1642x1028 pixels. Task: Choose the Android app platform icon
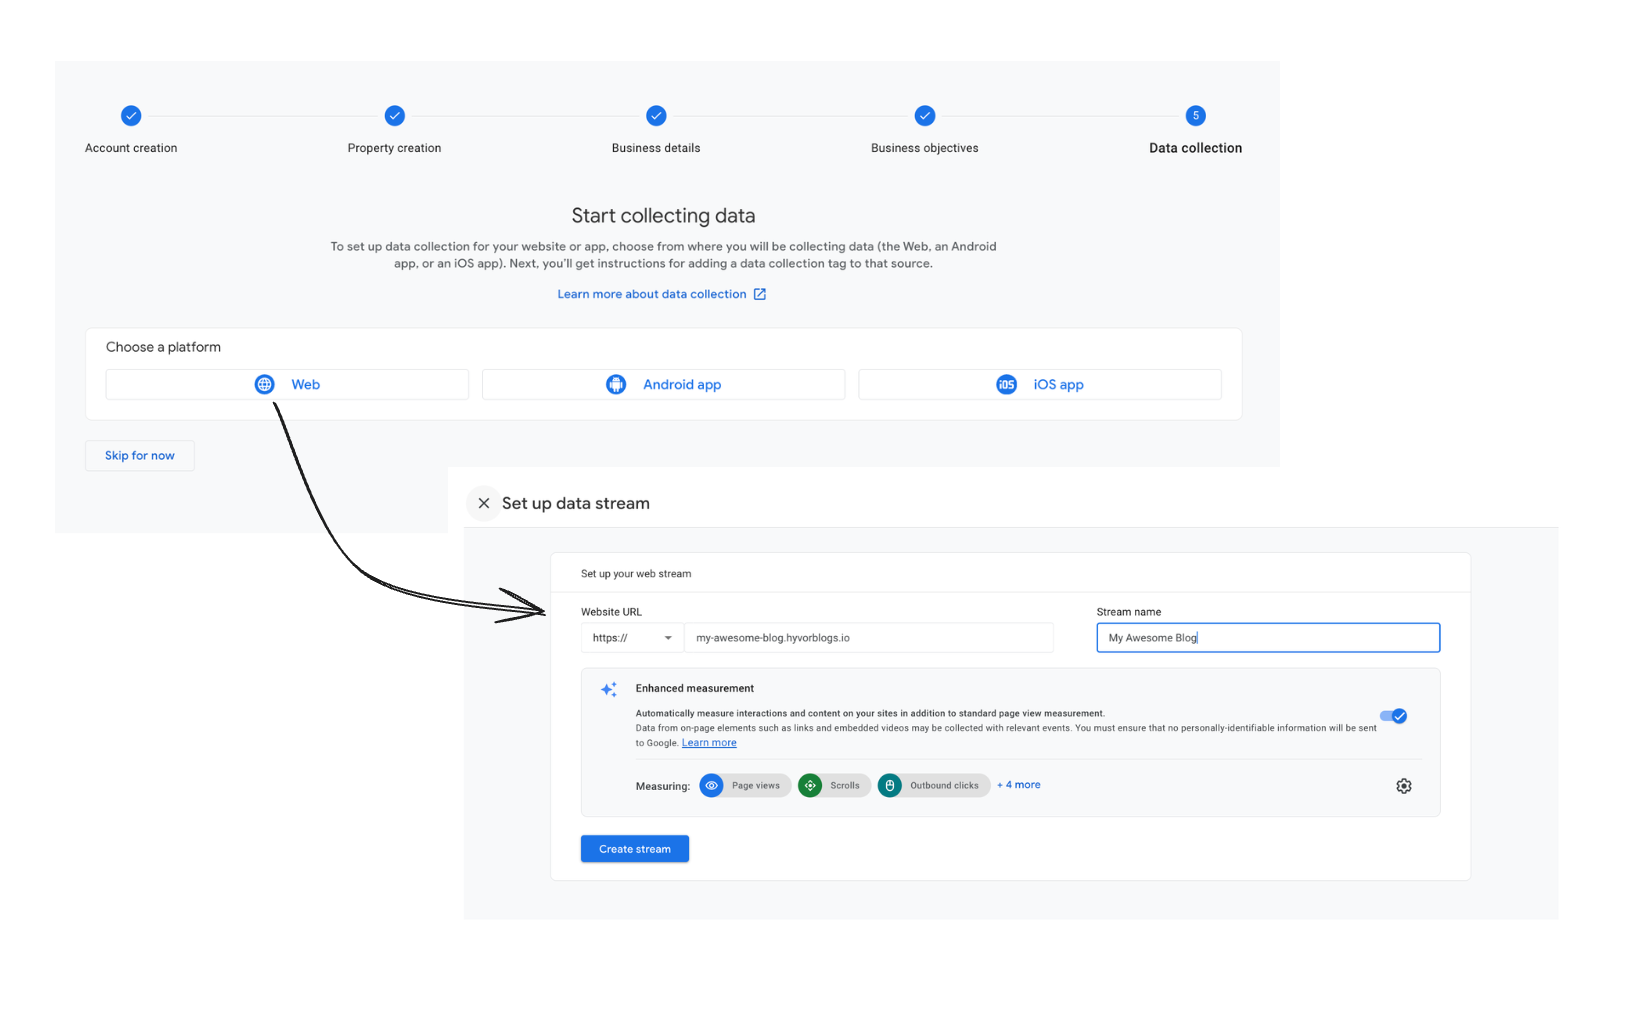(615, 384)
